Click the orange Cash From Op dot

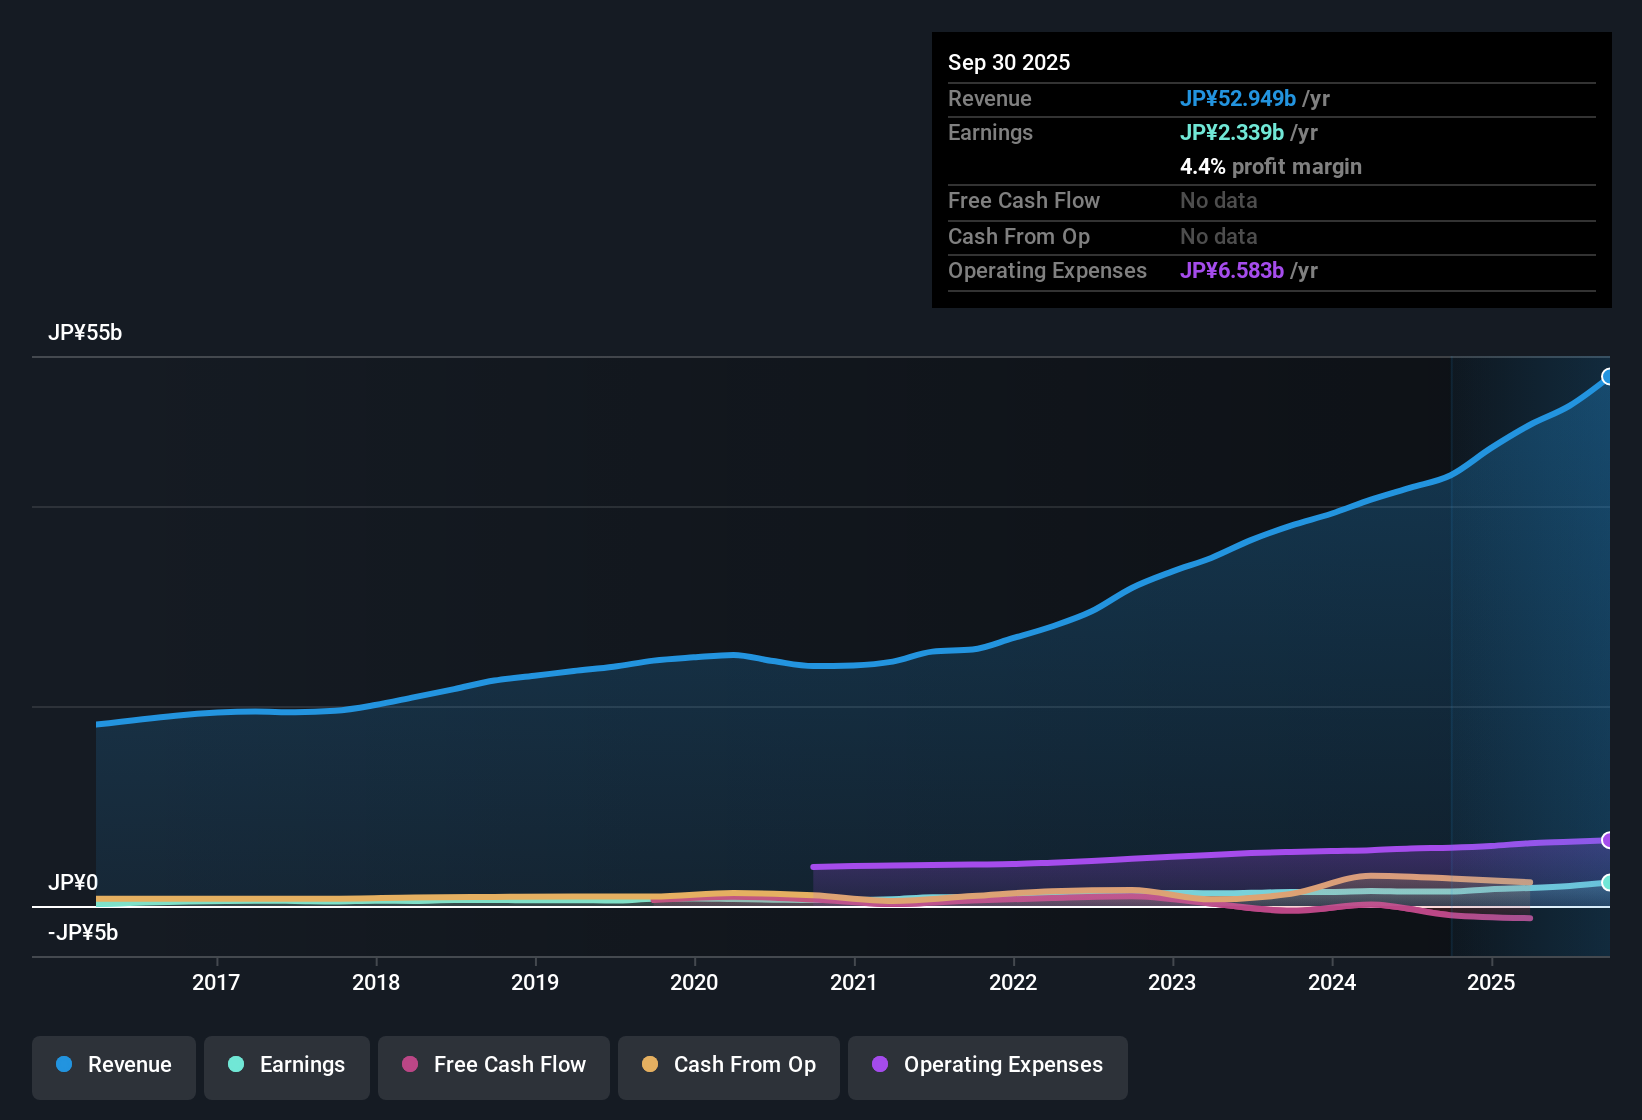point(650,1064)
